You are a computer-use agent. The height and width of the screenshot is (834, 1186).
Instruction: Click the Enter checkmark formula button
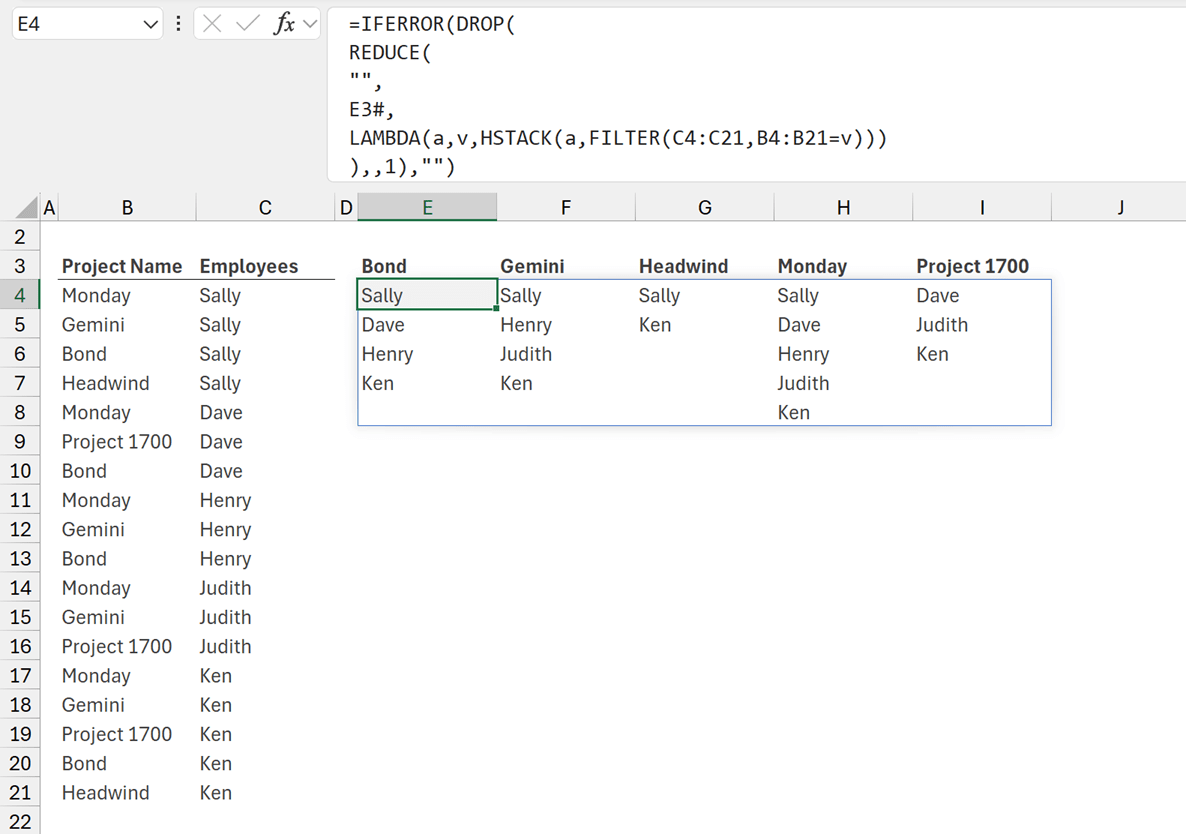point(247,24)
